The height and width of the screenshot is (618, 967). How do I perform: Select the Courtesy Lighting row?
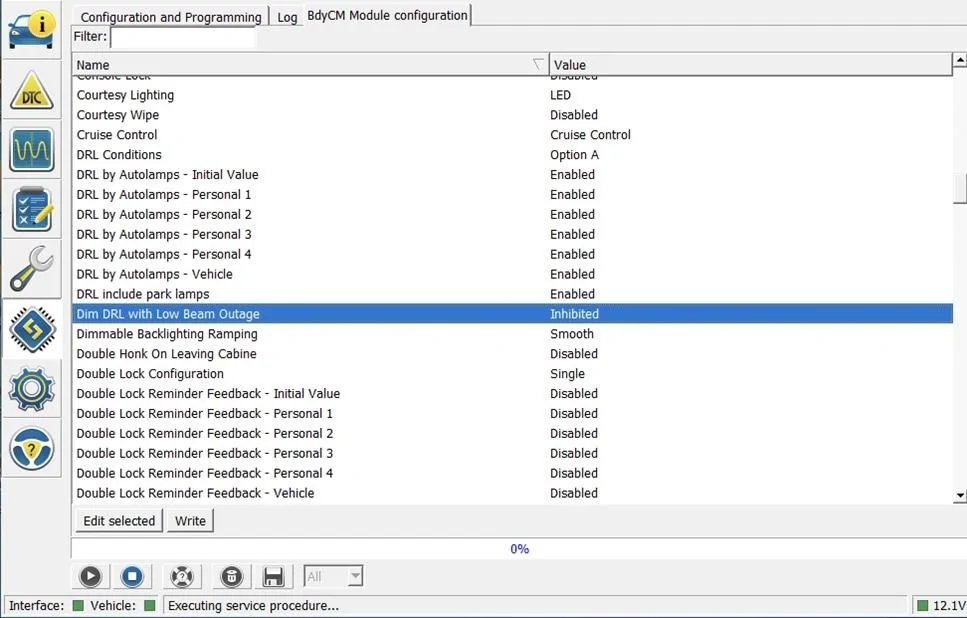click(x=512, y=95)
